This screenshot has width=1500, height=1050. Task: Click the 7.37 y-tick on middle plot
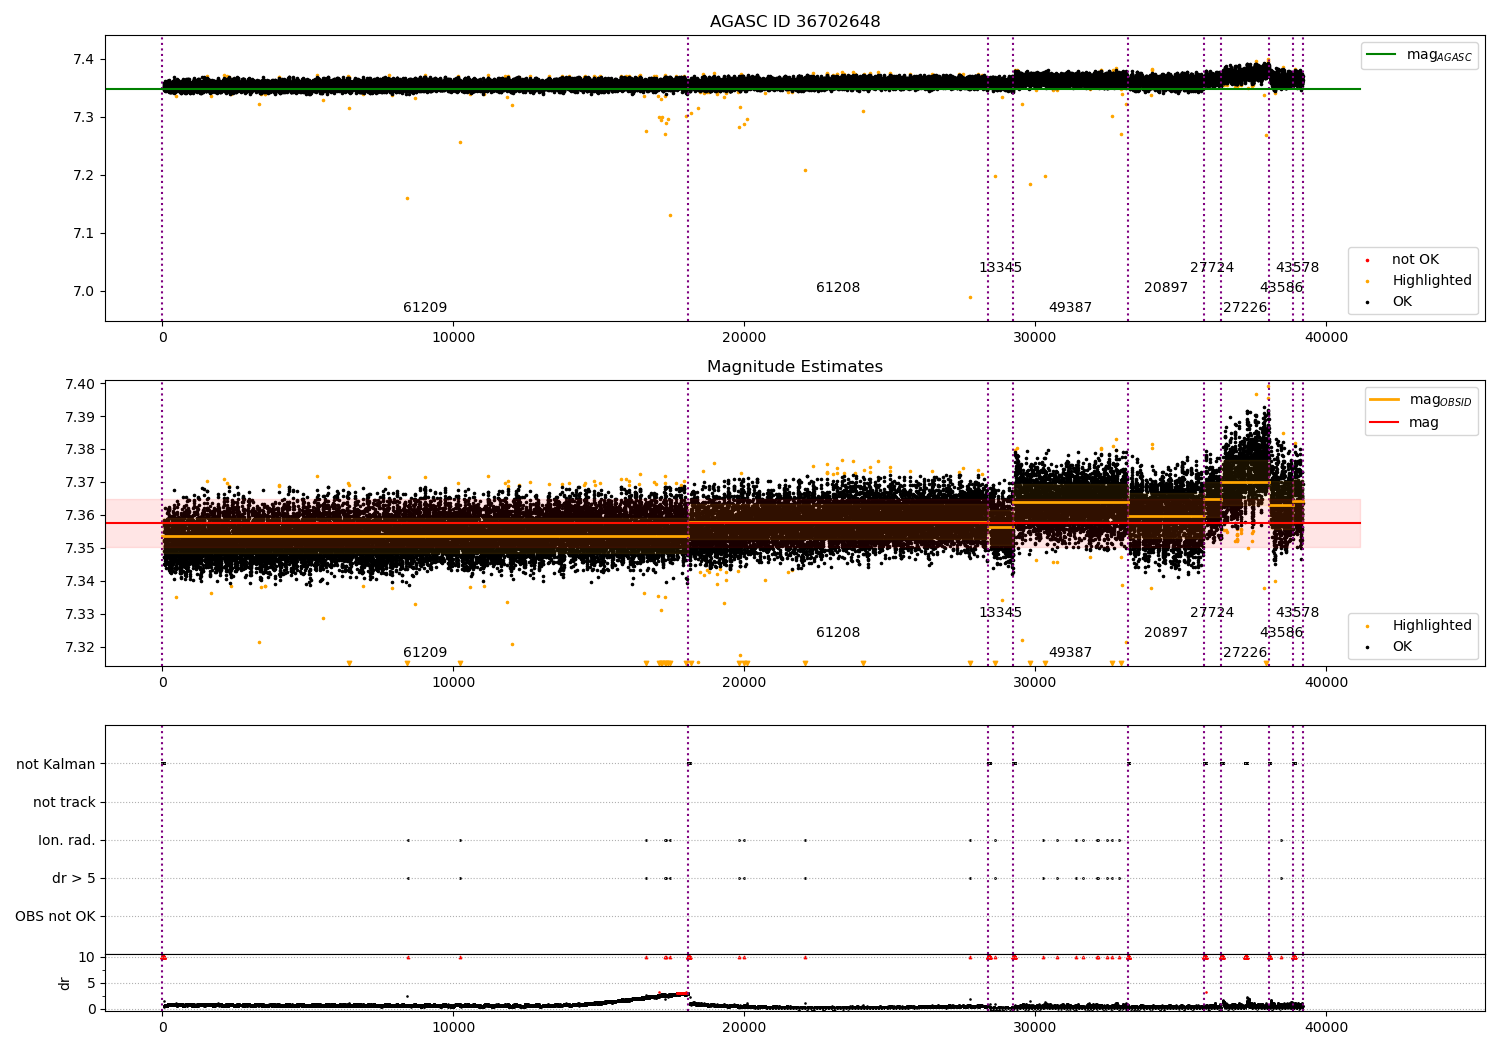click(x=80, y=482)
